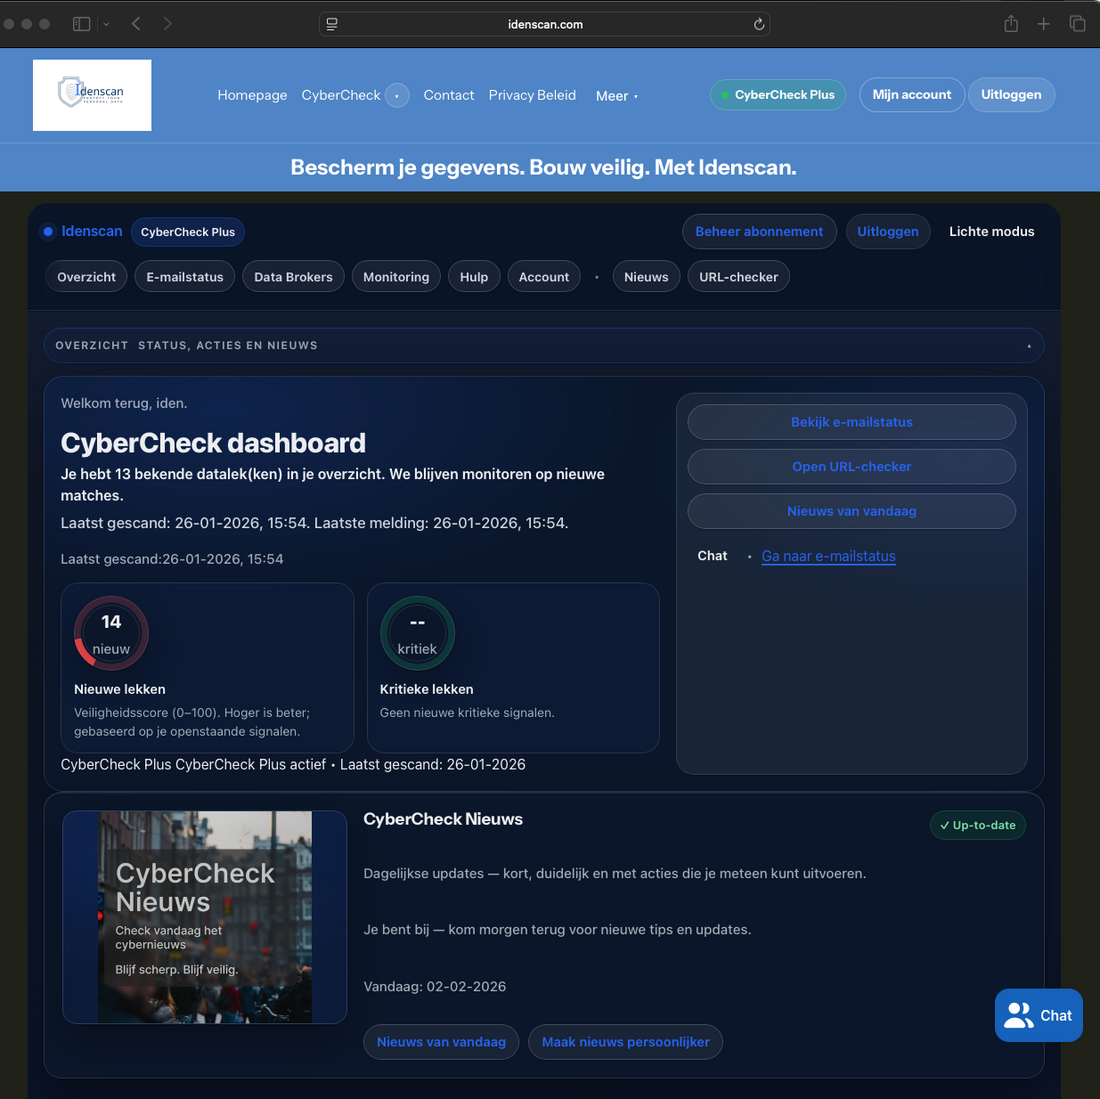The height and width of the screenshot is (1099, 1100).
Task: Select the blue status dot beside Idenscan
Action: [x=48, y=231]
